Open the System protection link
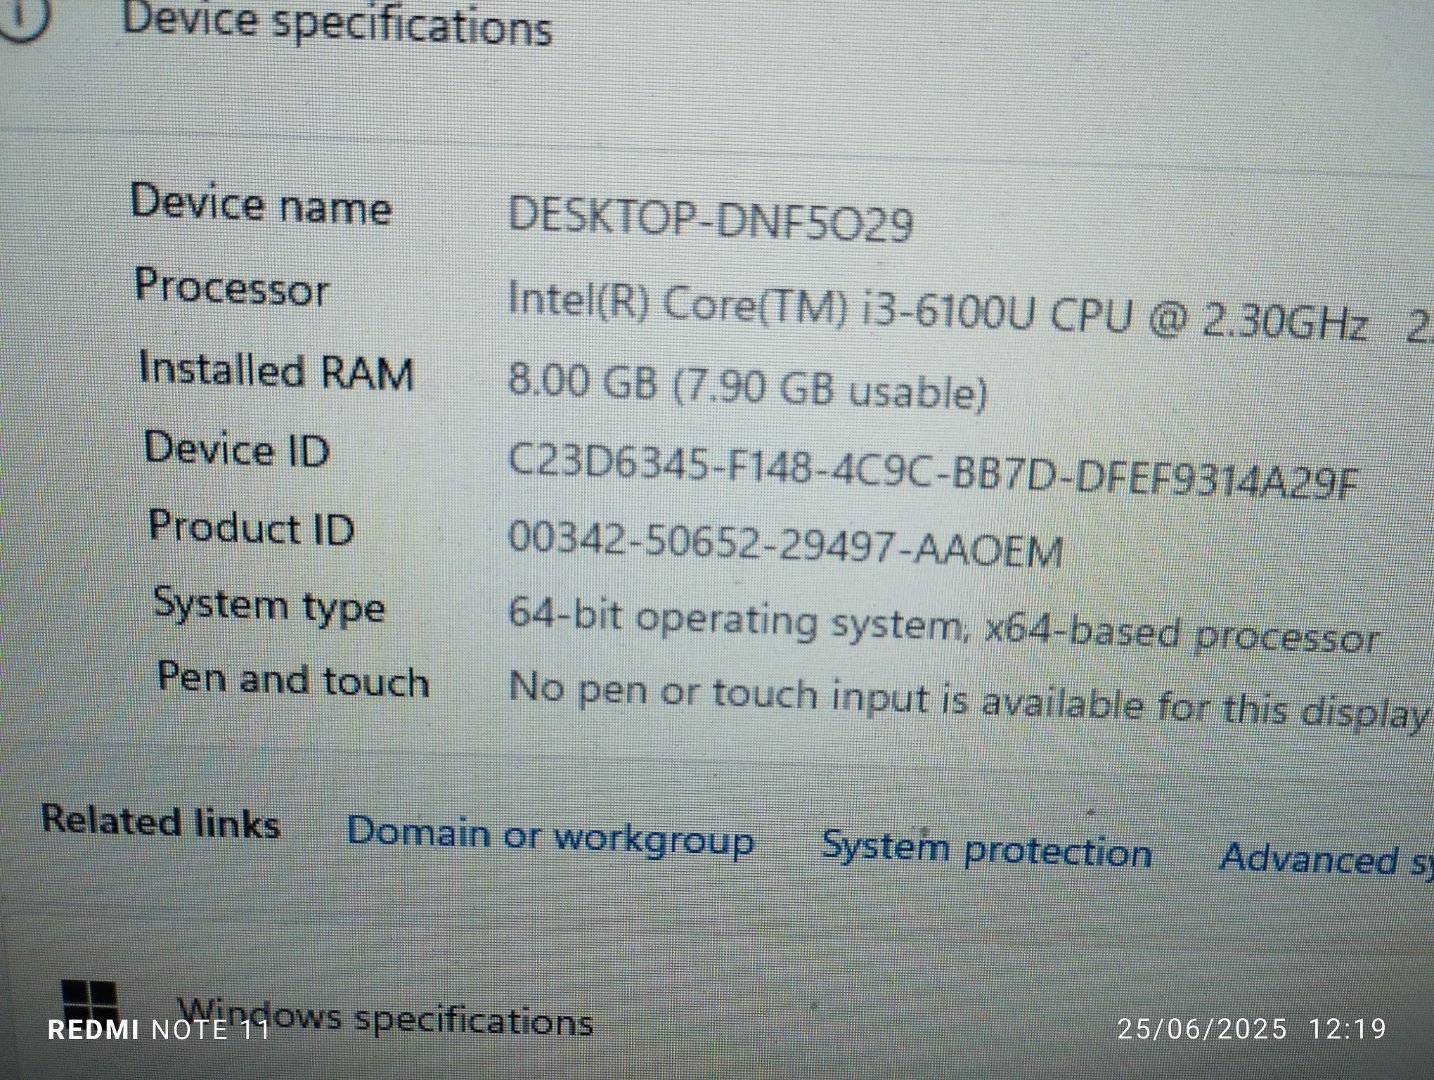1434x1080 pixels. pos(986,850)
